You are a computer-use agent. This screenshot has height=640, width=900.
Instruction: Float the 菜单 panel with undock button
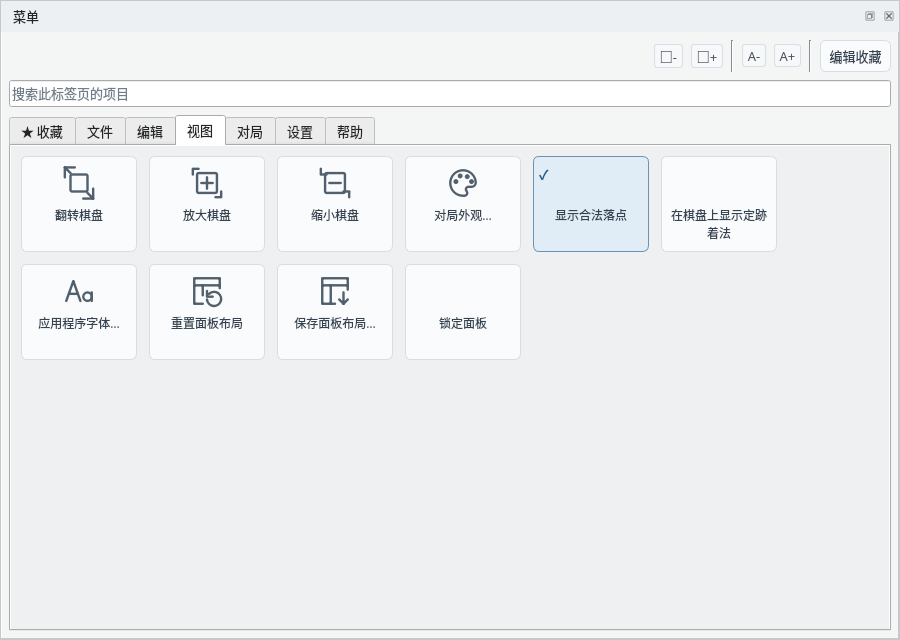[x=870, y=16]
